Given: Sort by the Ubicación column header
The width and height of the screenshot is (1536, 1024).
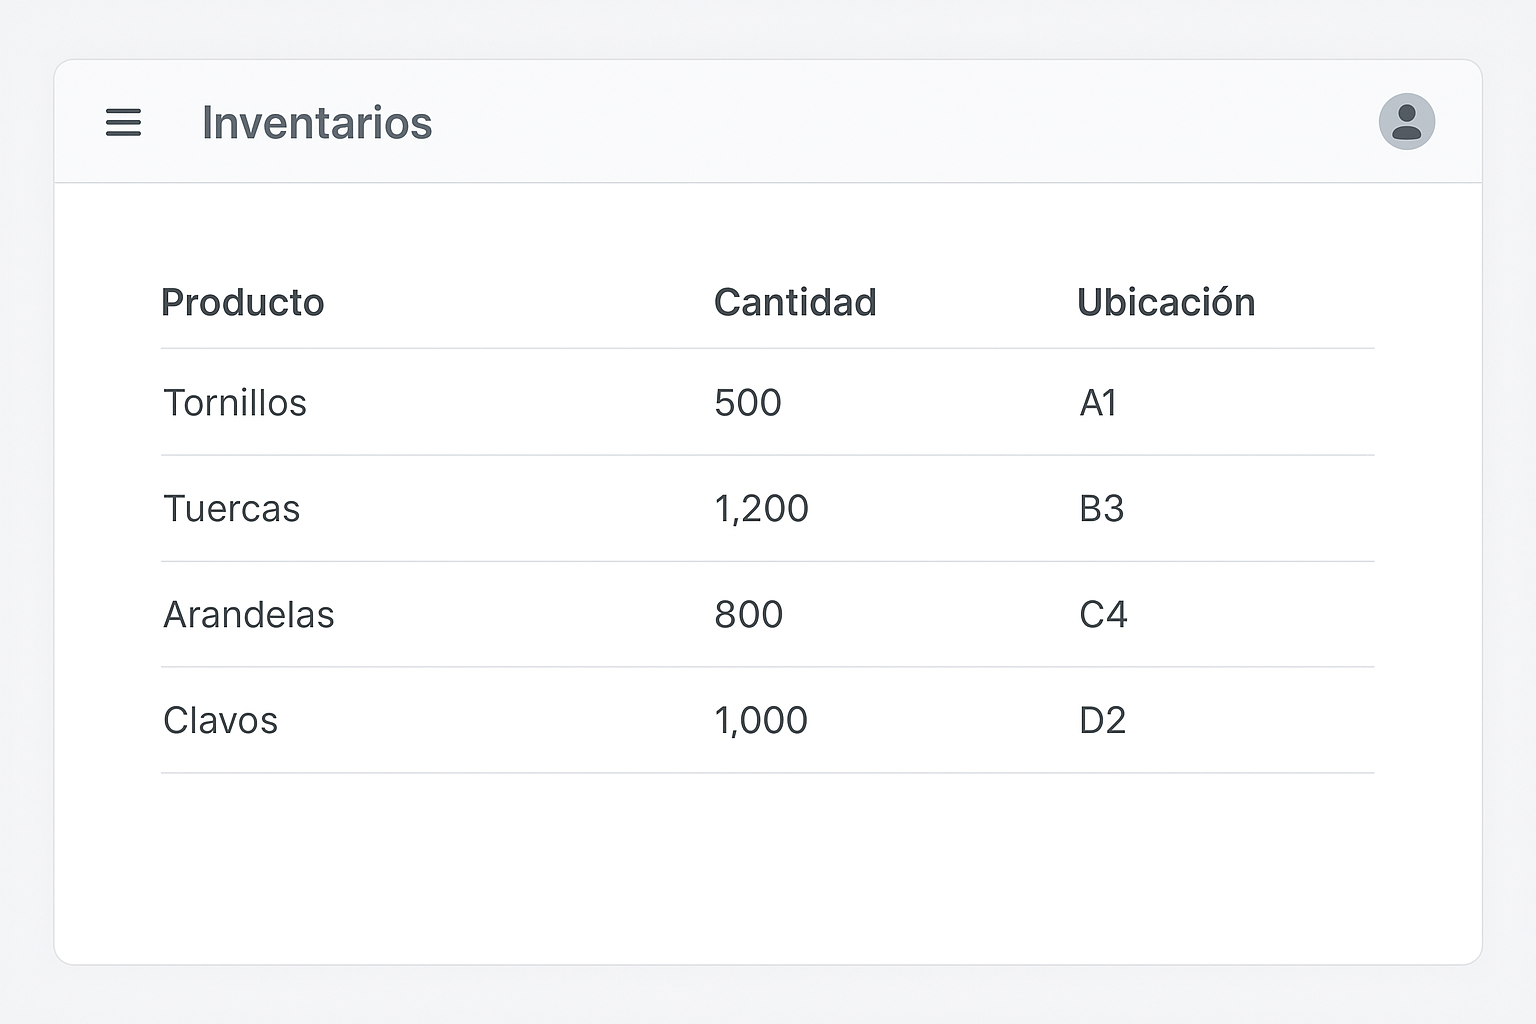Looking at the screenshot, I should click(1166, 302).
